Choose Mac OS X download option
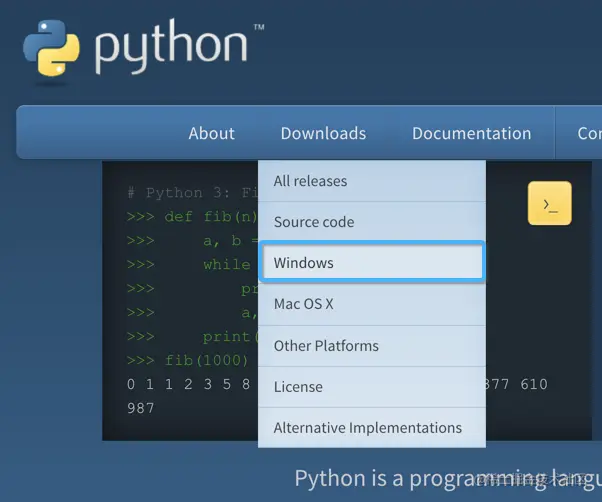Image resolution: width=602 pixels, height=502 pixels. coord(372,304)
